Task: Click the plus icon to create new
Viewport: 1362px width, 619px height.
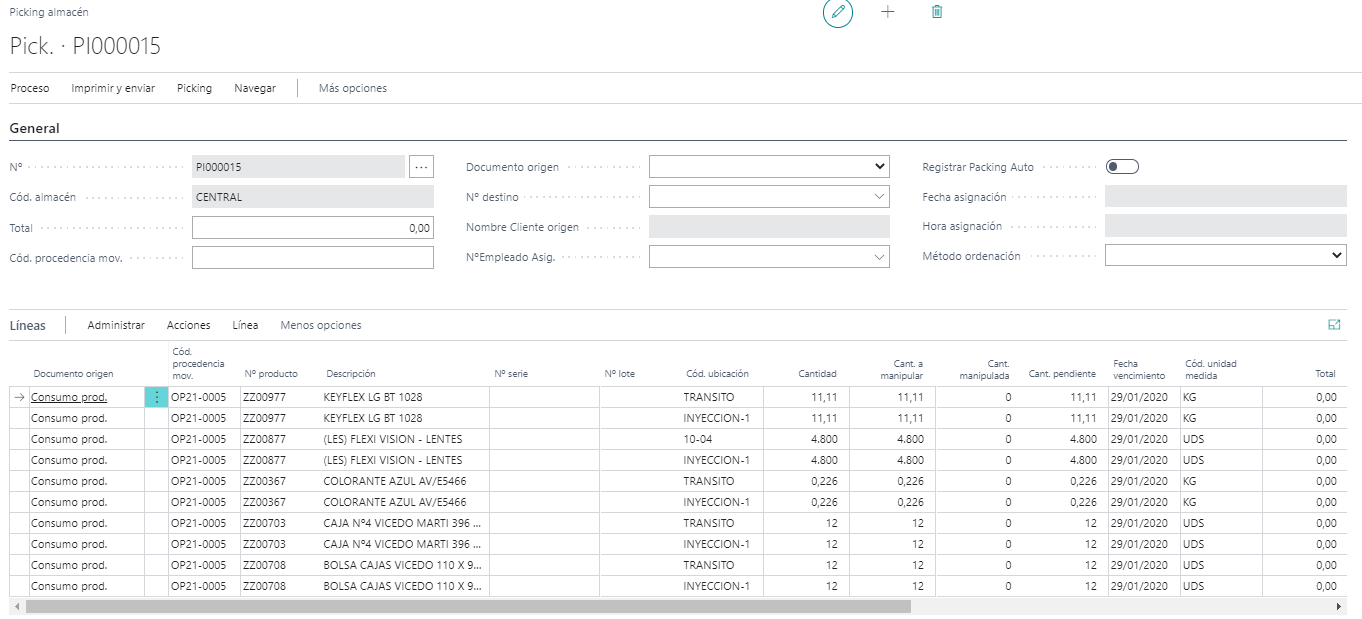Action: (887, 12)
